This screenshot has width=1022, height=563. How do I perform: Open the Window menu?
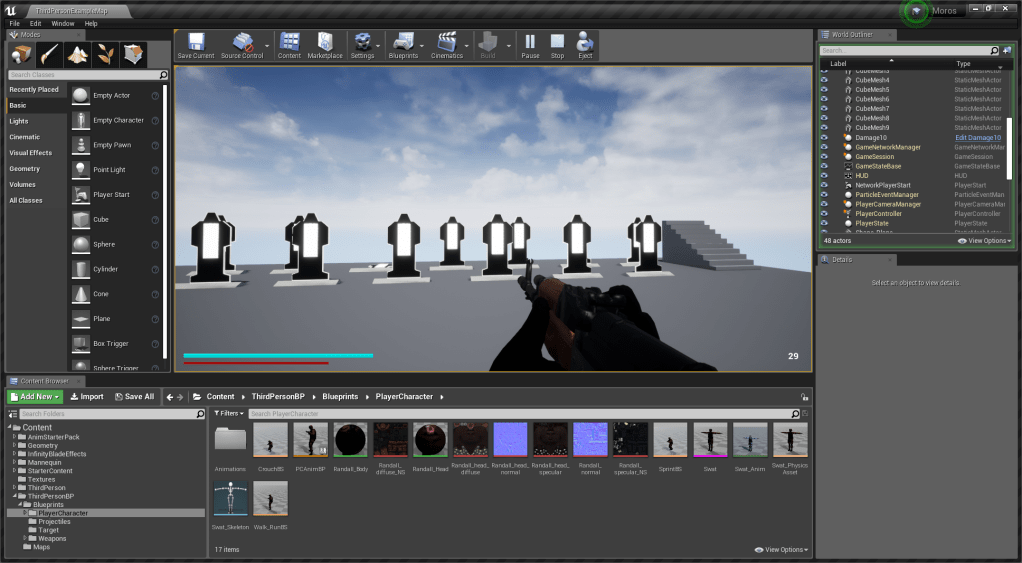tap(62, 23)
